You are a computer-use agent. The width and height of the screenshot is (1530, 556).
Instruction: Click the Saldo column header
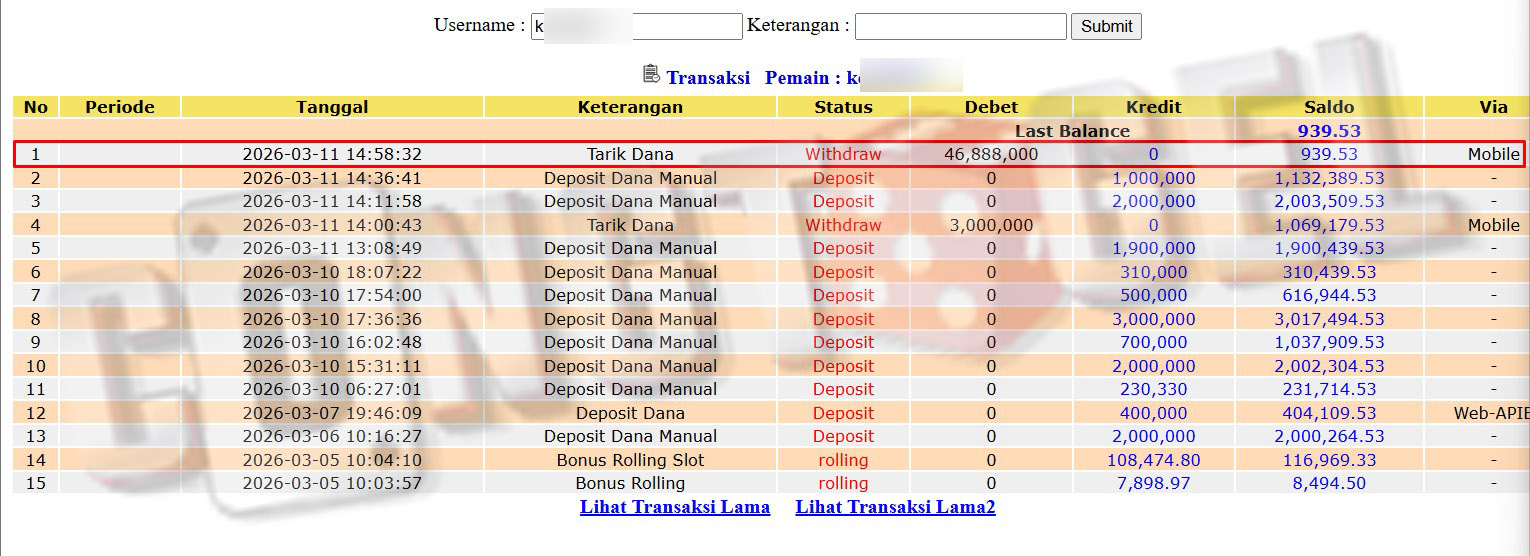tap(1329, 107)
